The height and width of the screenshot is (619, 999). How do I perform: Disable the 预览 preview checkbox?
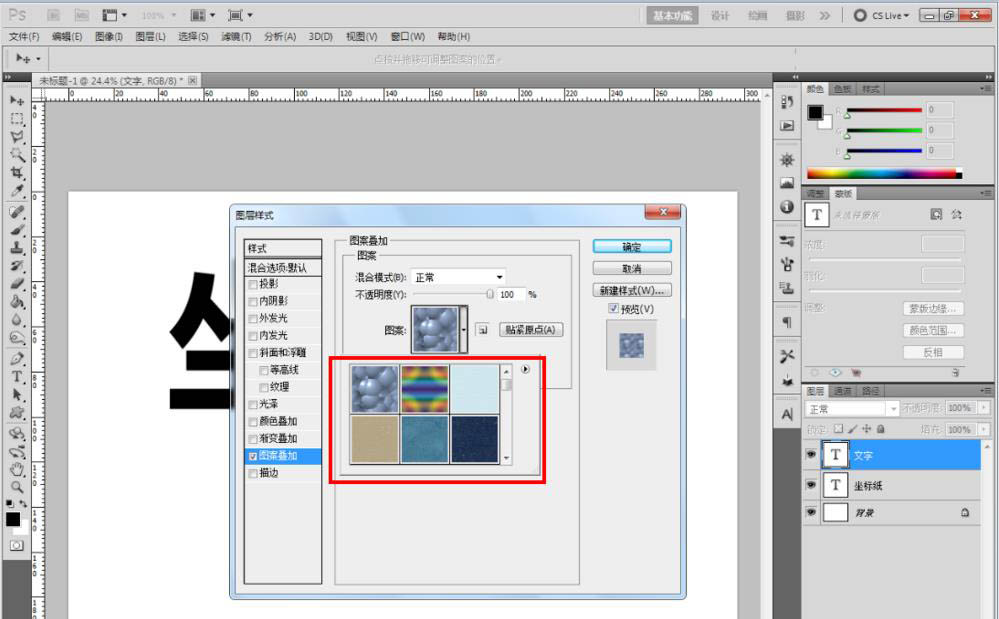click(614, 308)
